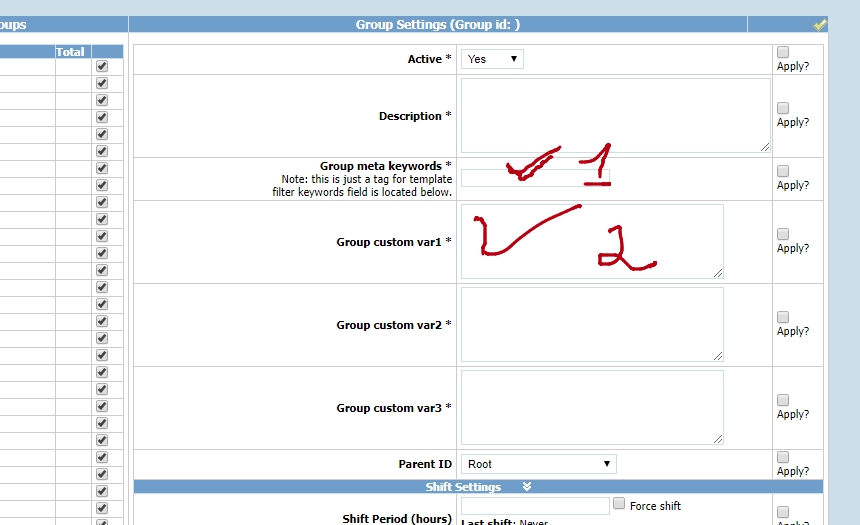The width and height of the screenshot is (860, 525).
Task: Focus the Group meta keywords input
Action: coord(535,178)
